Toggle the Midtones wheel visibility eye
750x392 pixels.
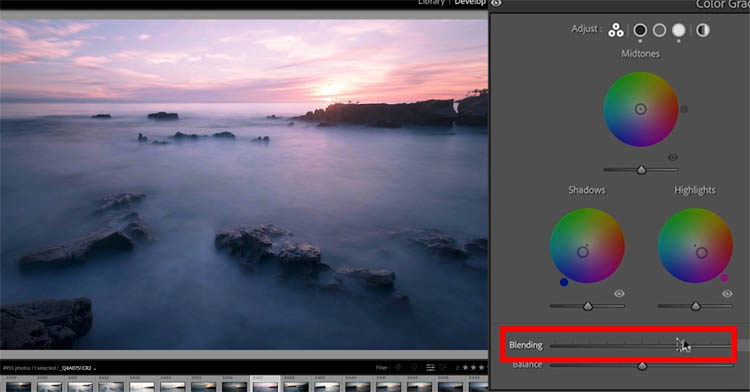point(673,157)
